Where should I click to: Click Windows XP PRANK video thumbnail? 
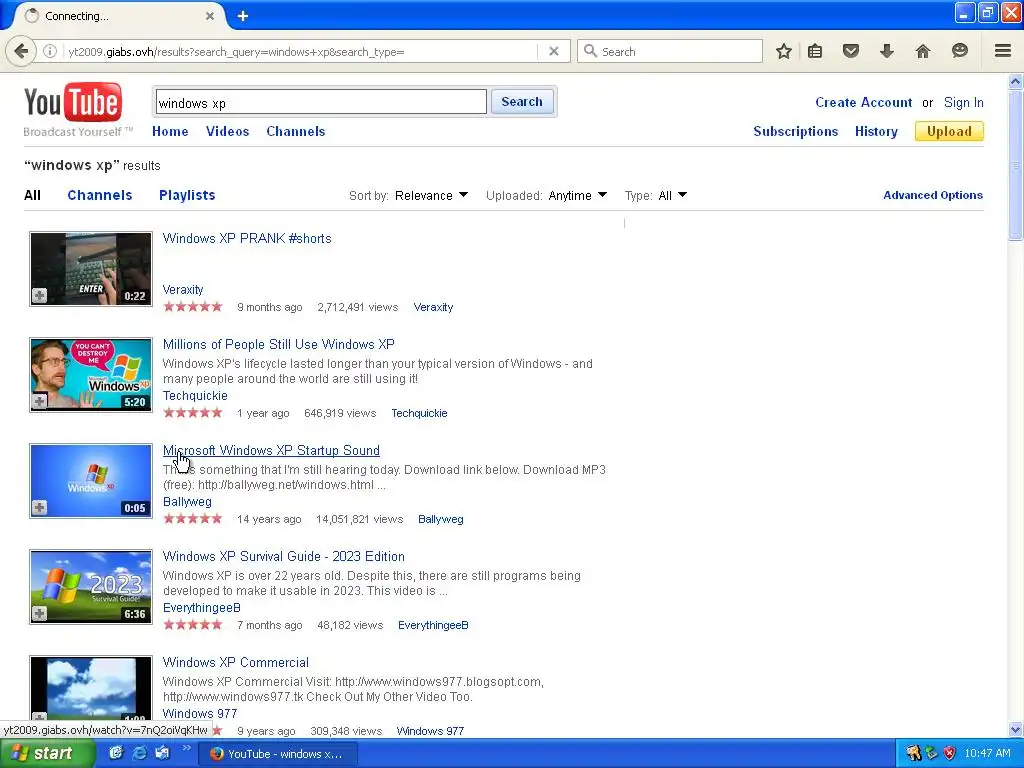(x=91, y=268)
